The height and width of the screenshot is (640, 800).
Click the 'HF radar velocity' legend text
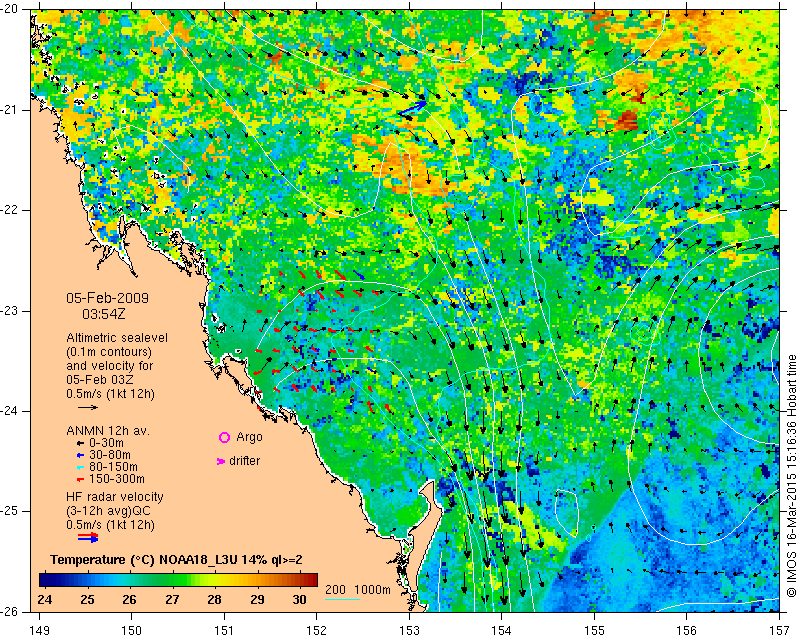pos(115,497)
